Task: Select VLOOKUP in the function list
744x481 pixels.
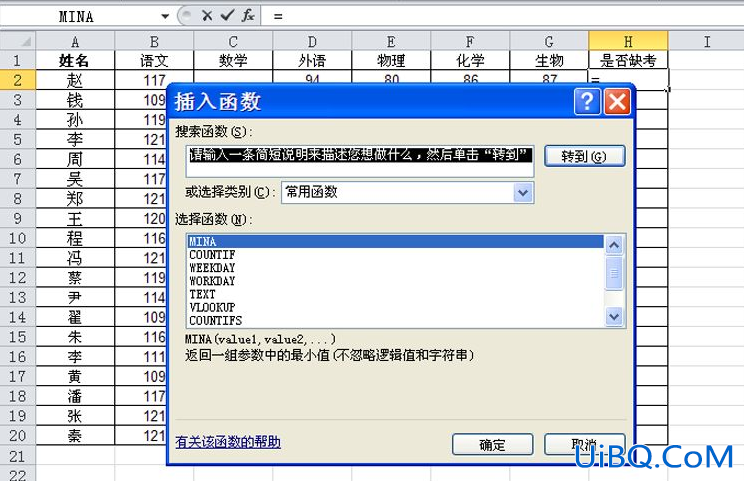Action: coord(396,307)
